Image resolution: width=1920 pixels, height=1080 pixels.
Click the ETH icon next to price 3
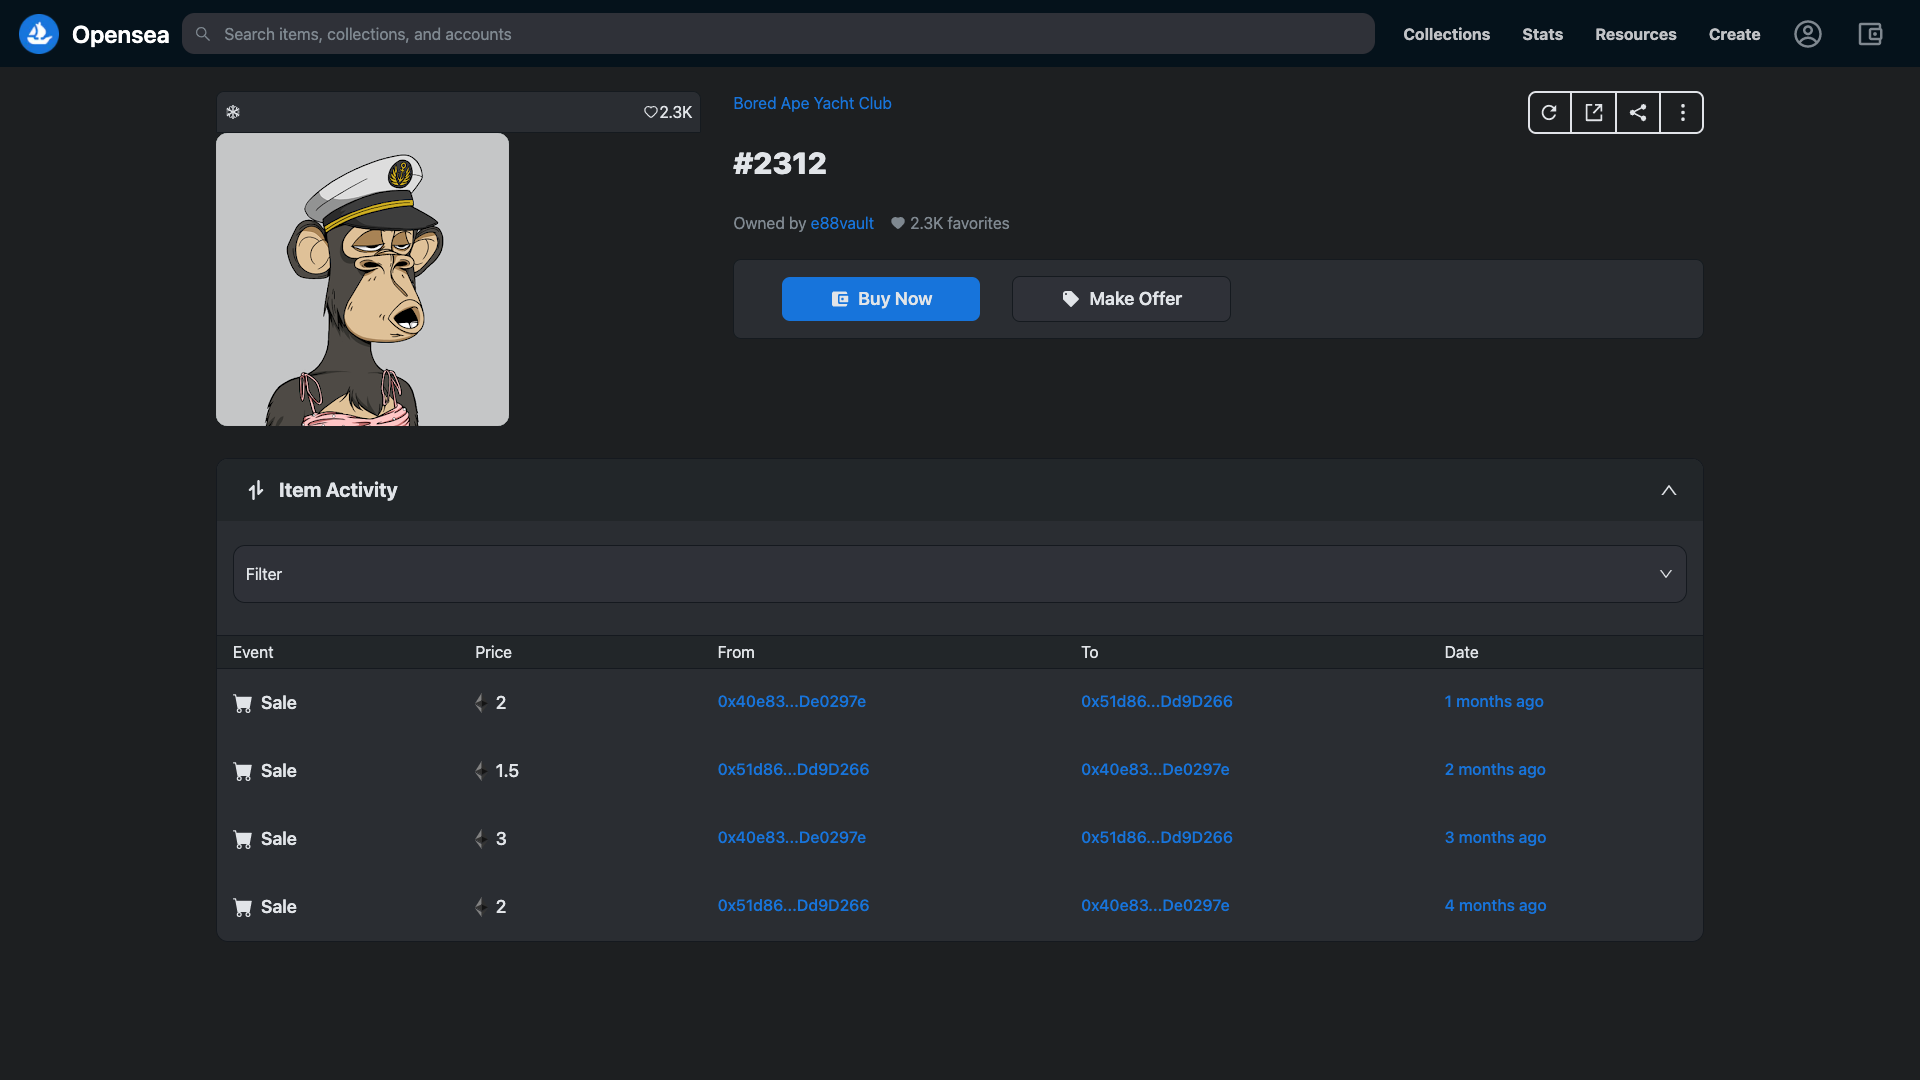[x=481, y=839]
